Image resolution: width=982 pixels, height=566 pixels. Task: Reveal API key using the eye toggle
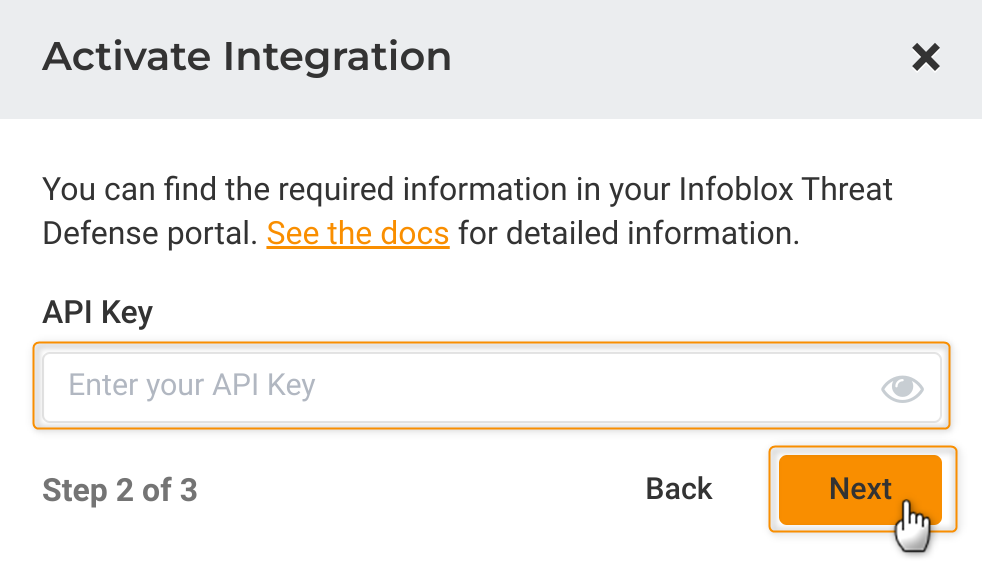coord(901,388)
